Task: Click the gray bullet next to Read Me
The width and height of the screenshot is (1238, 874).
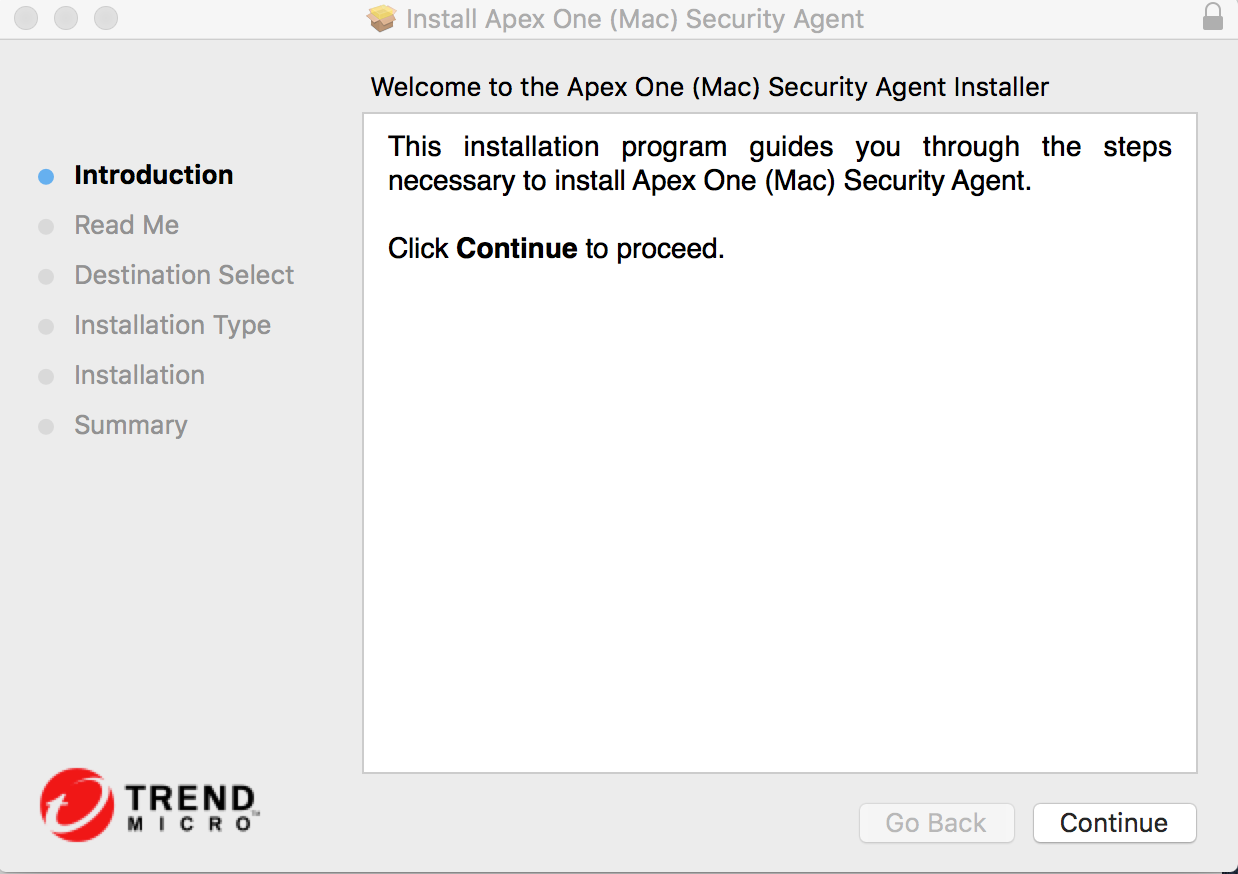Action: point(46,227)
